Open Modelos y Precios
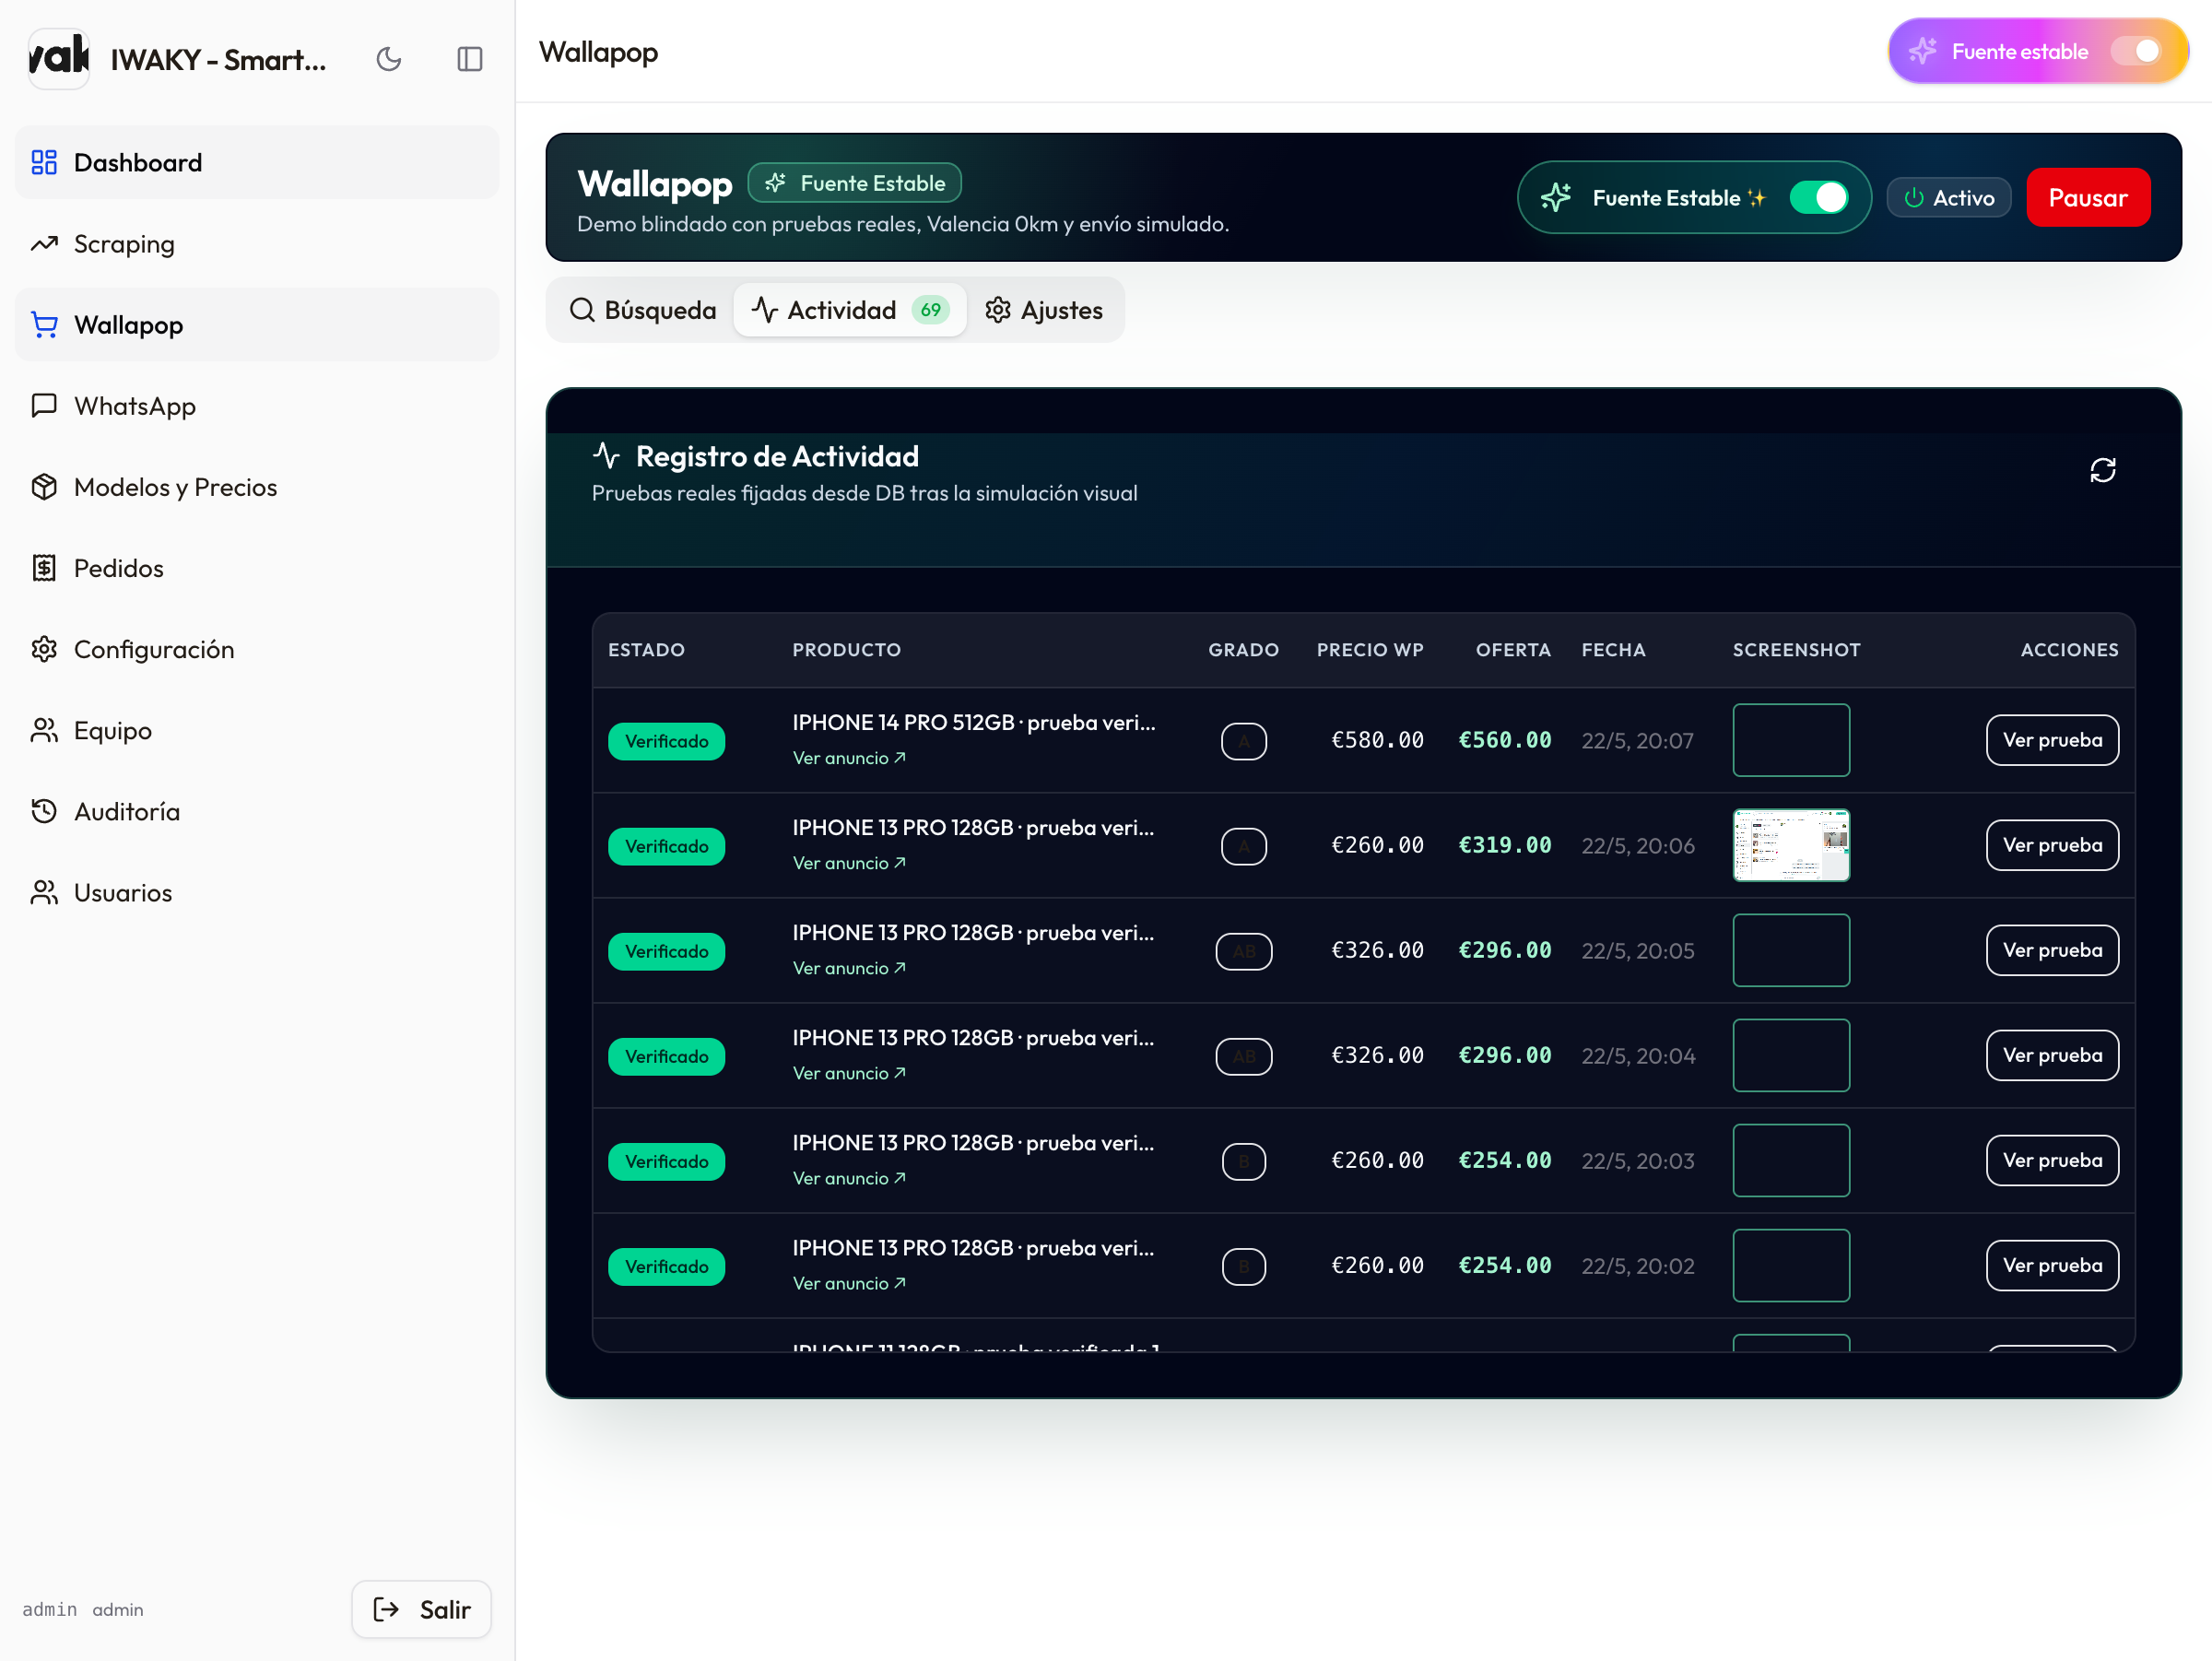 257,486
